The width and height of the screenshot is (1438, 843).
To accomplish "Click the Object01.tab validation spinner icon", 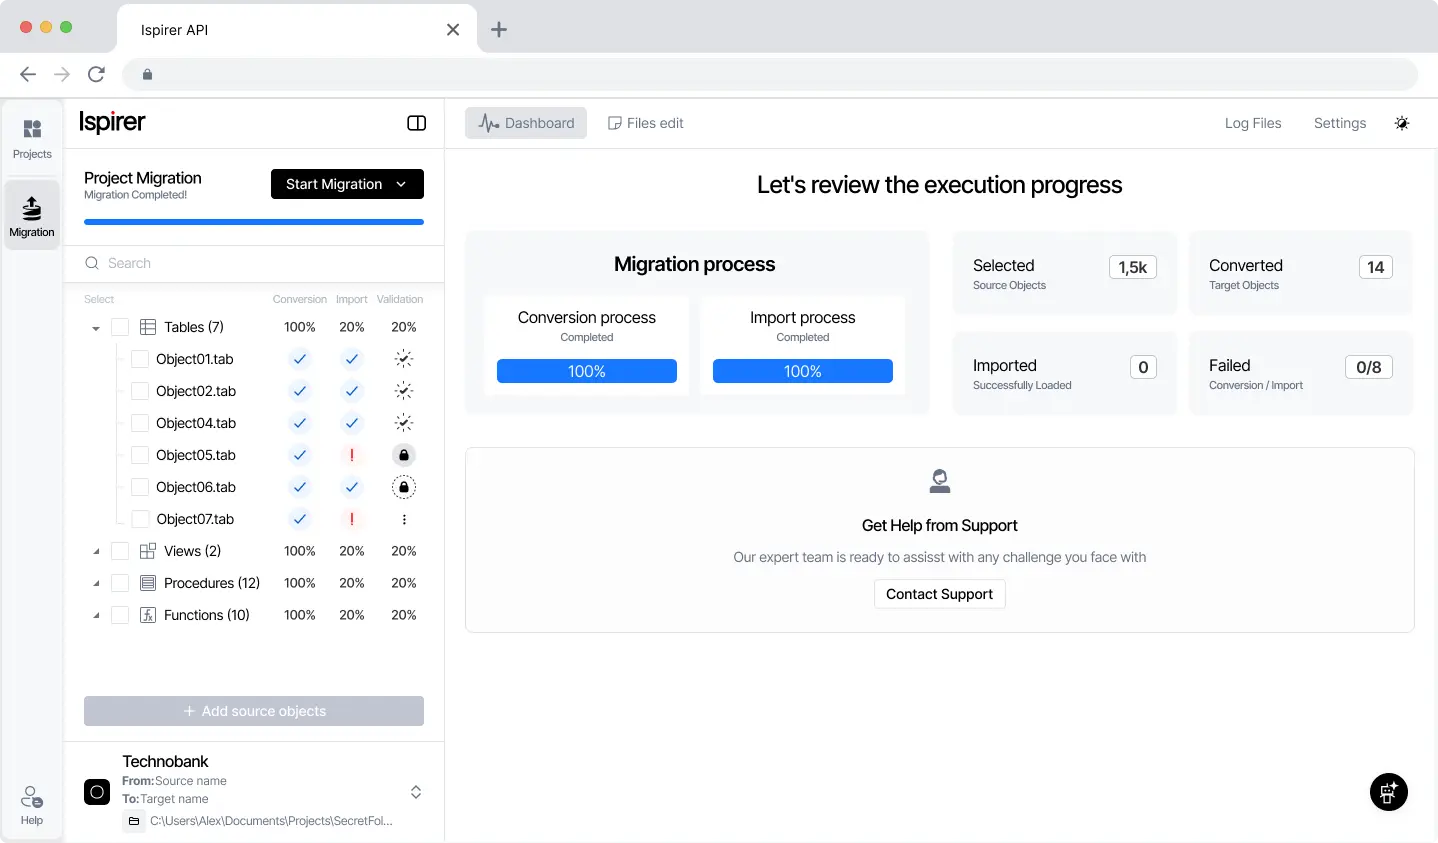I will click(404, 359).
